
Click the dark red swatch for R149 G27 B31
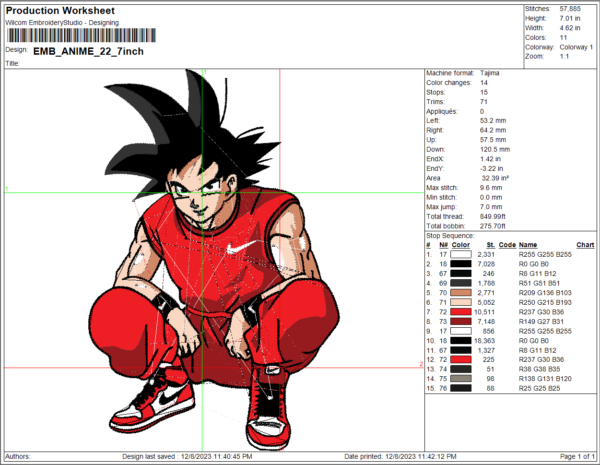(x=461, y=321)
